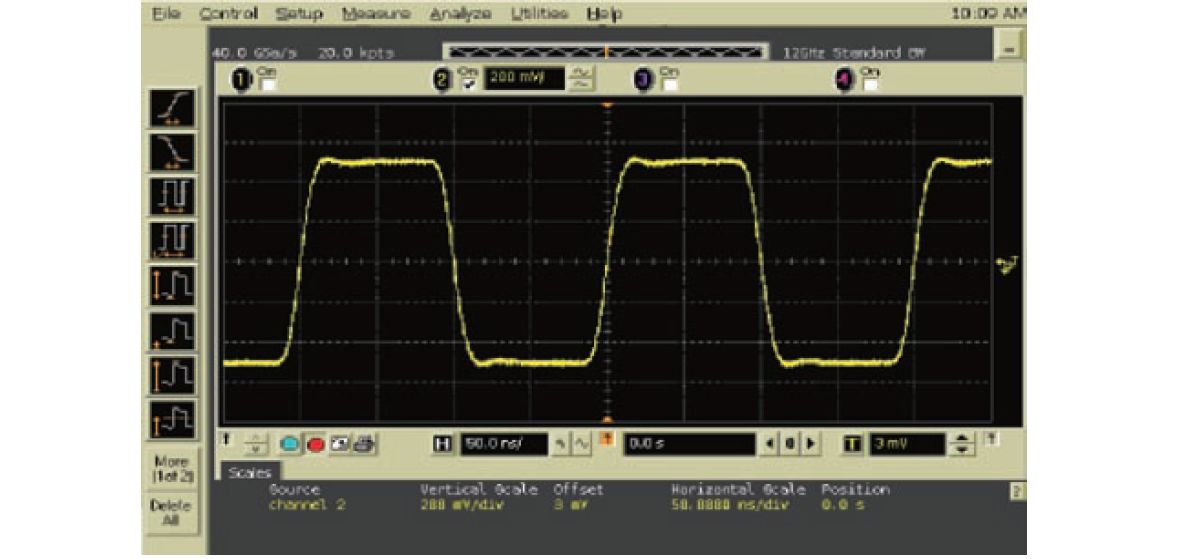The height and width of the screenshot is (559, 1188).
Task: Click the third measurement icon, with pulse markers at its top
Action: 172,196
